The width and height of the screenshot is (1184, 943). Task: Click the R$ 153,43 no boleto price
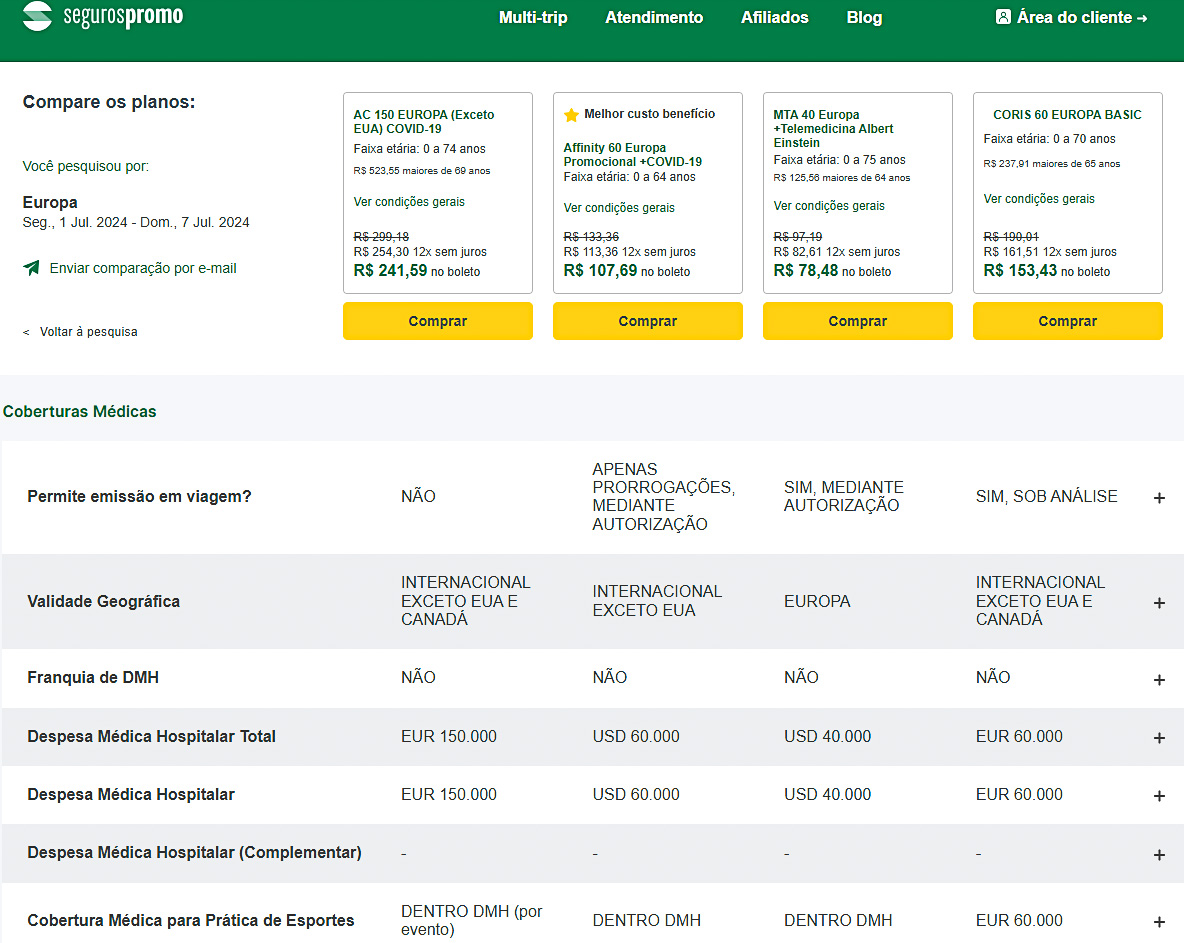point(1047,270)
